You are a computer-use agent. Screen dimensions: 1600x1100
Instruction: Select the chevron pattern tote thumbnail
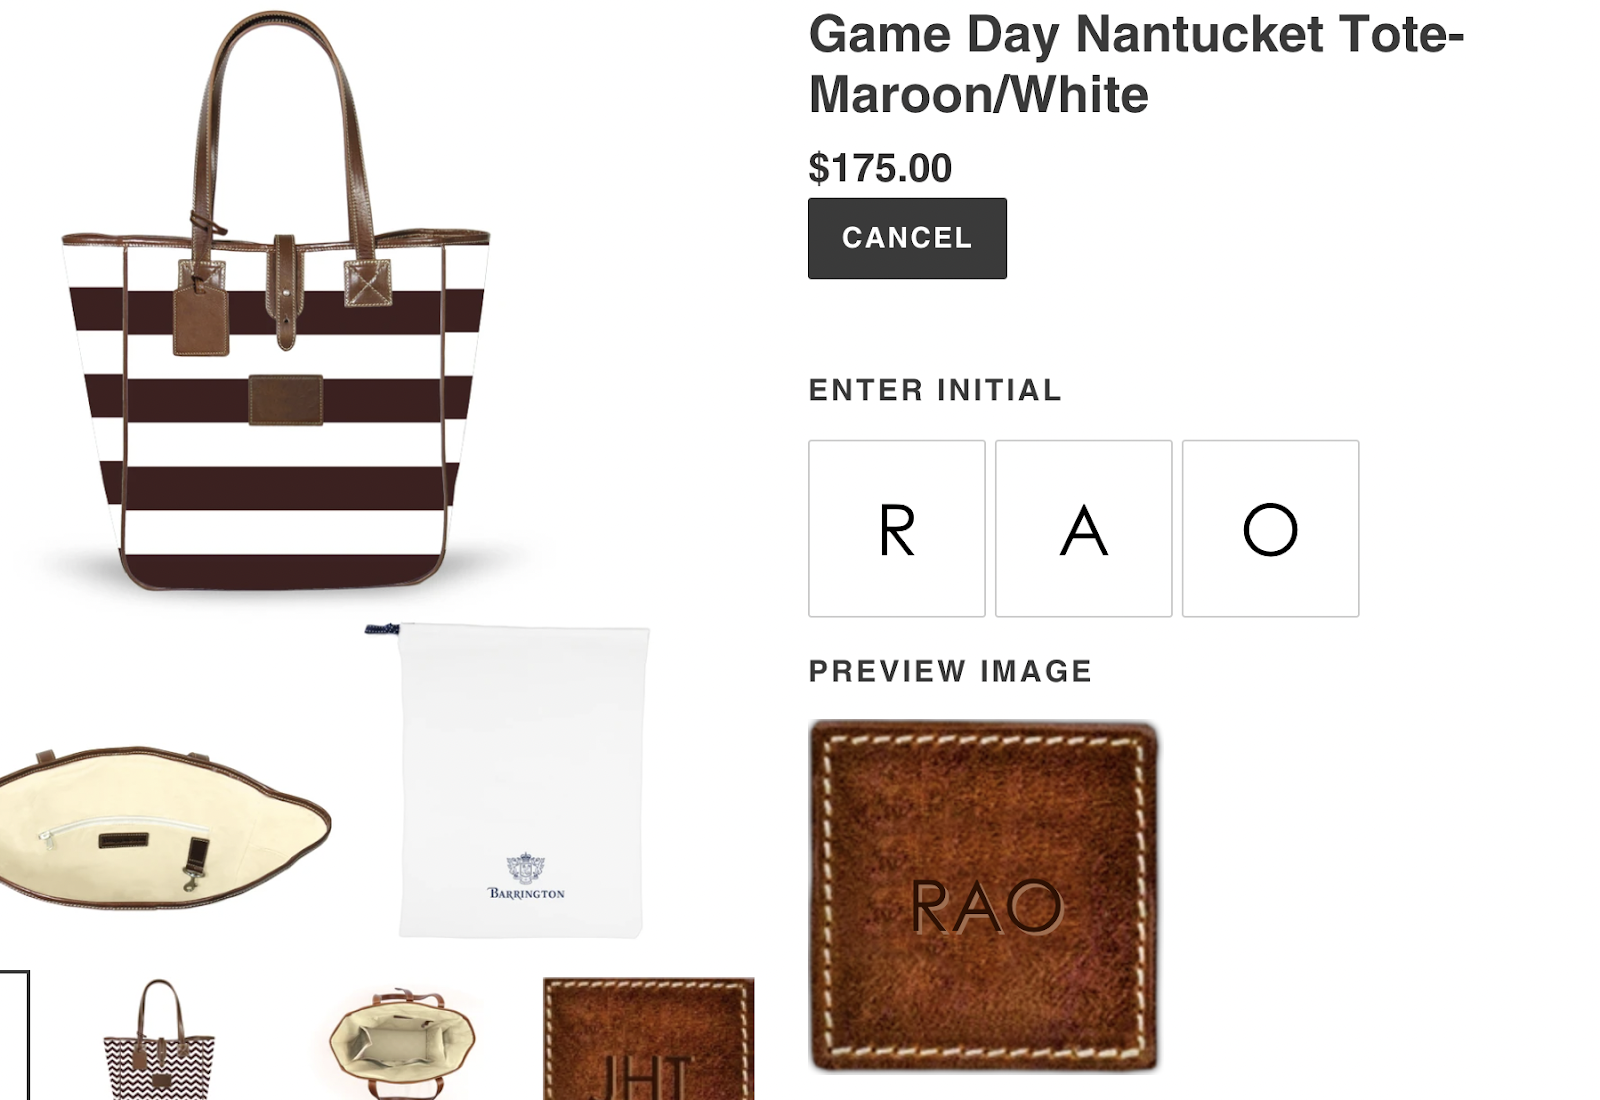tap(160, 1040)
